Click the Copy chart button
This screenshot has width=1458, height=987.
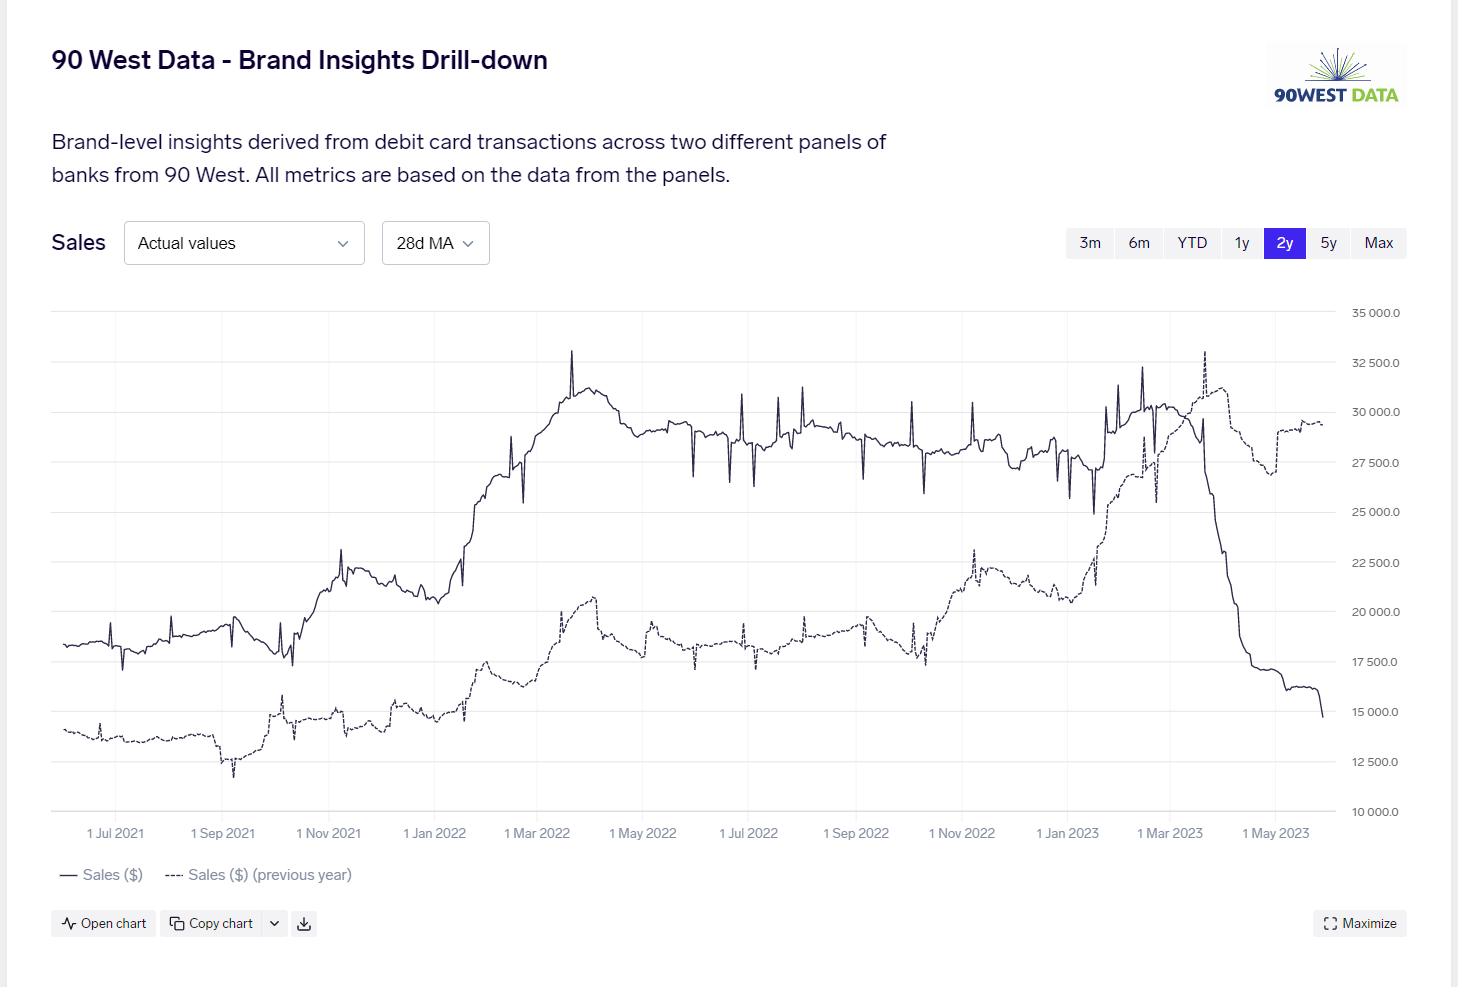click(211, 924)
